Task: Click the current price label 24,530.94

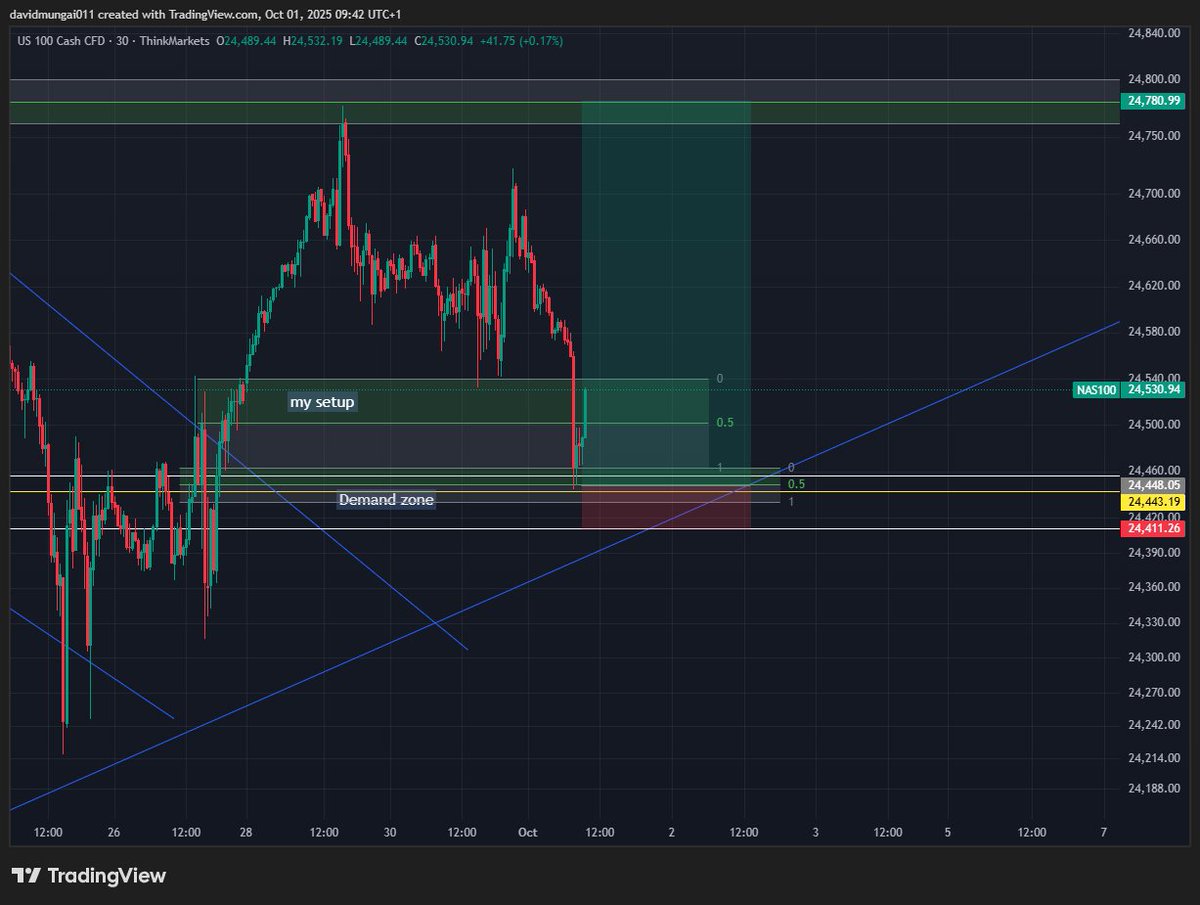Action: tap(1155, 390)
